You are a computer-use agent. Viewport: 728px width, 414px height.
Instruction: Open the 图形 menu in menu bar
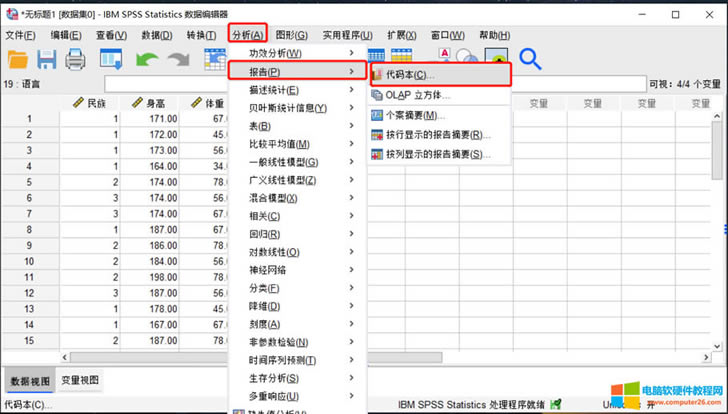[x=291, y=35]
